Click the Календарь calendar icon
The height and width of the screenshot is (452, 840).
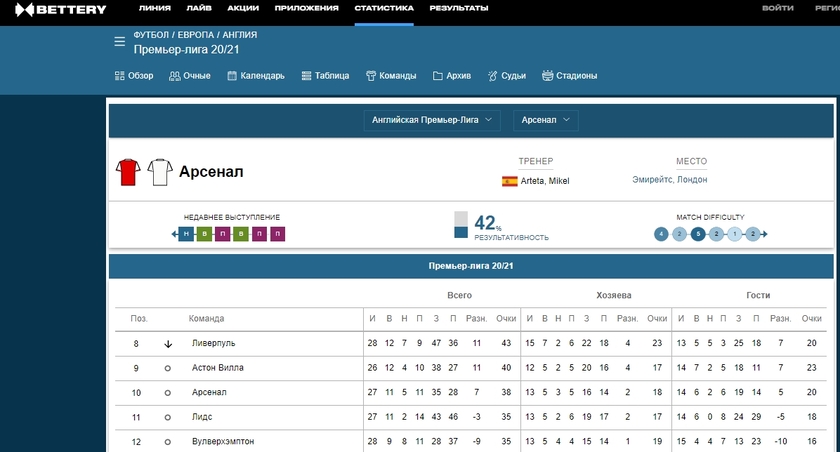click(232, 76)
